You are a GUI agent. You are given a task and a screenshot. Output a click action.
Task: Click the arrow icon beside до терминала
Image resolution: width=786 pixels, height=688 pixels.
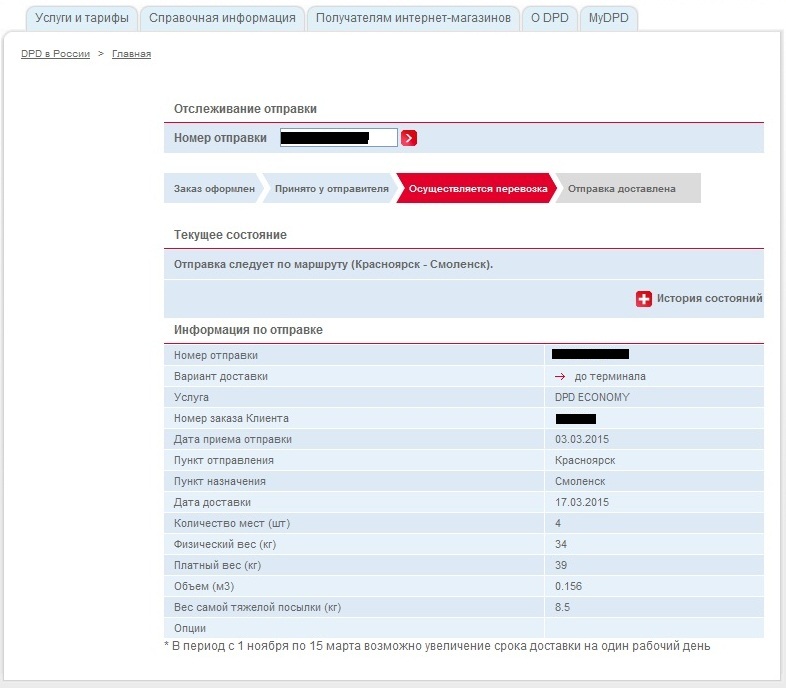[x=560, y=377]
